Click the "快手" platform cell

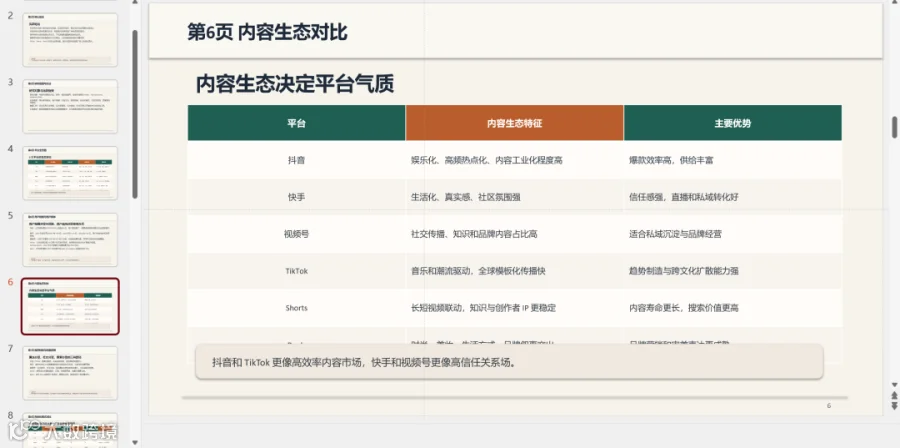pos(296,197)
